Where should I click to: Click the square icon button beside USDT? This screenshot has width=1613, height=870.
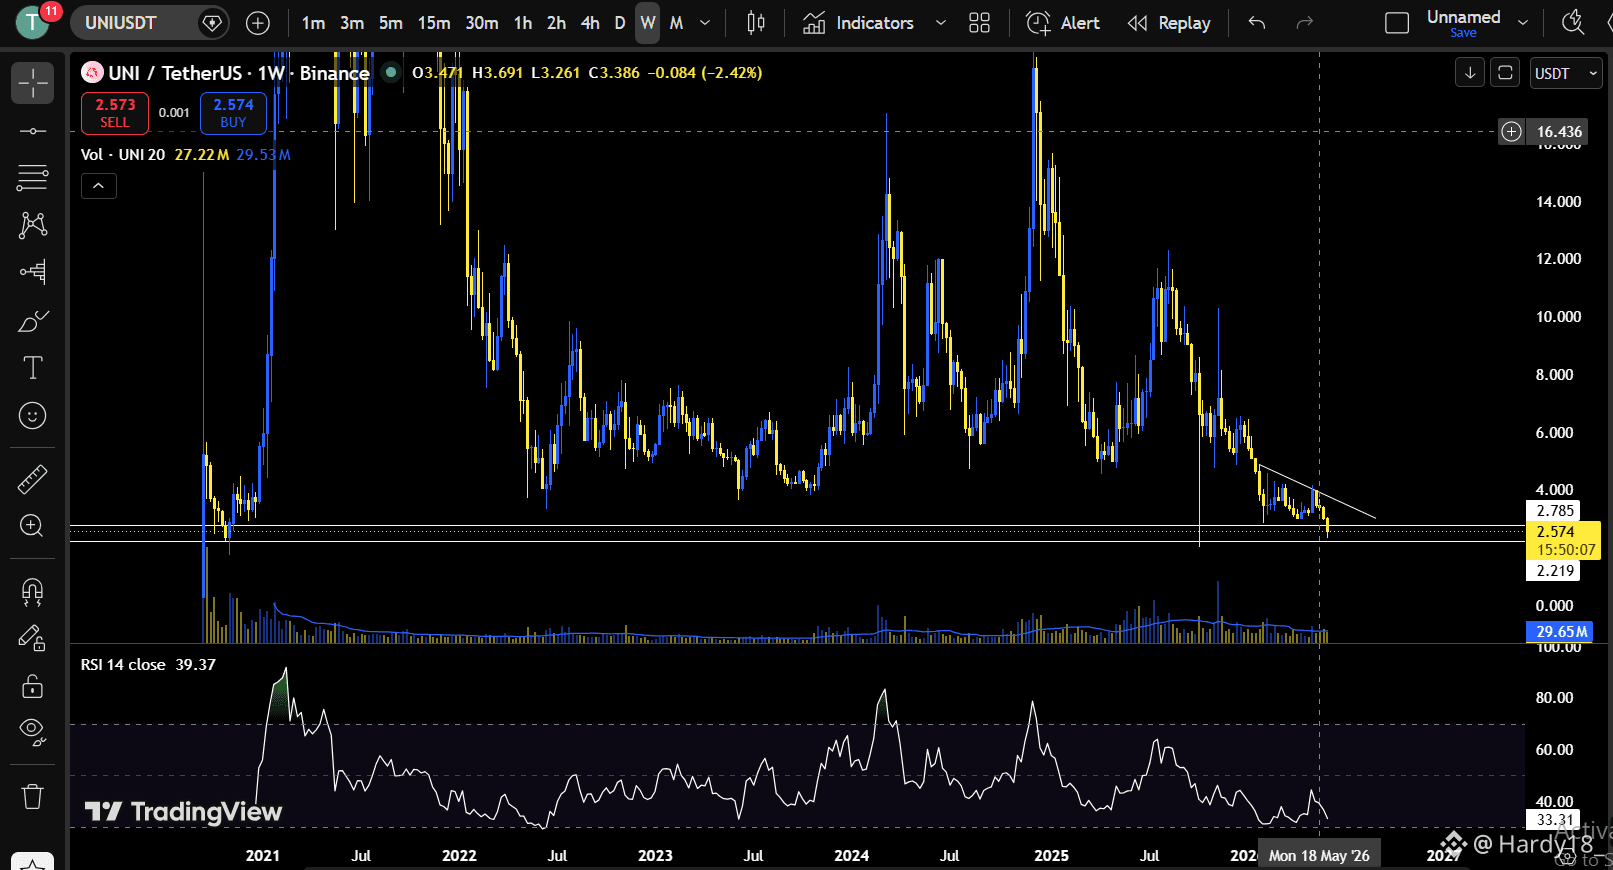tap(1505, 73)
